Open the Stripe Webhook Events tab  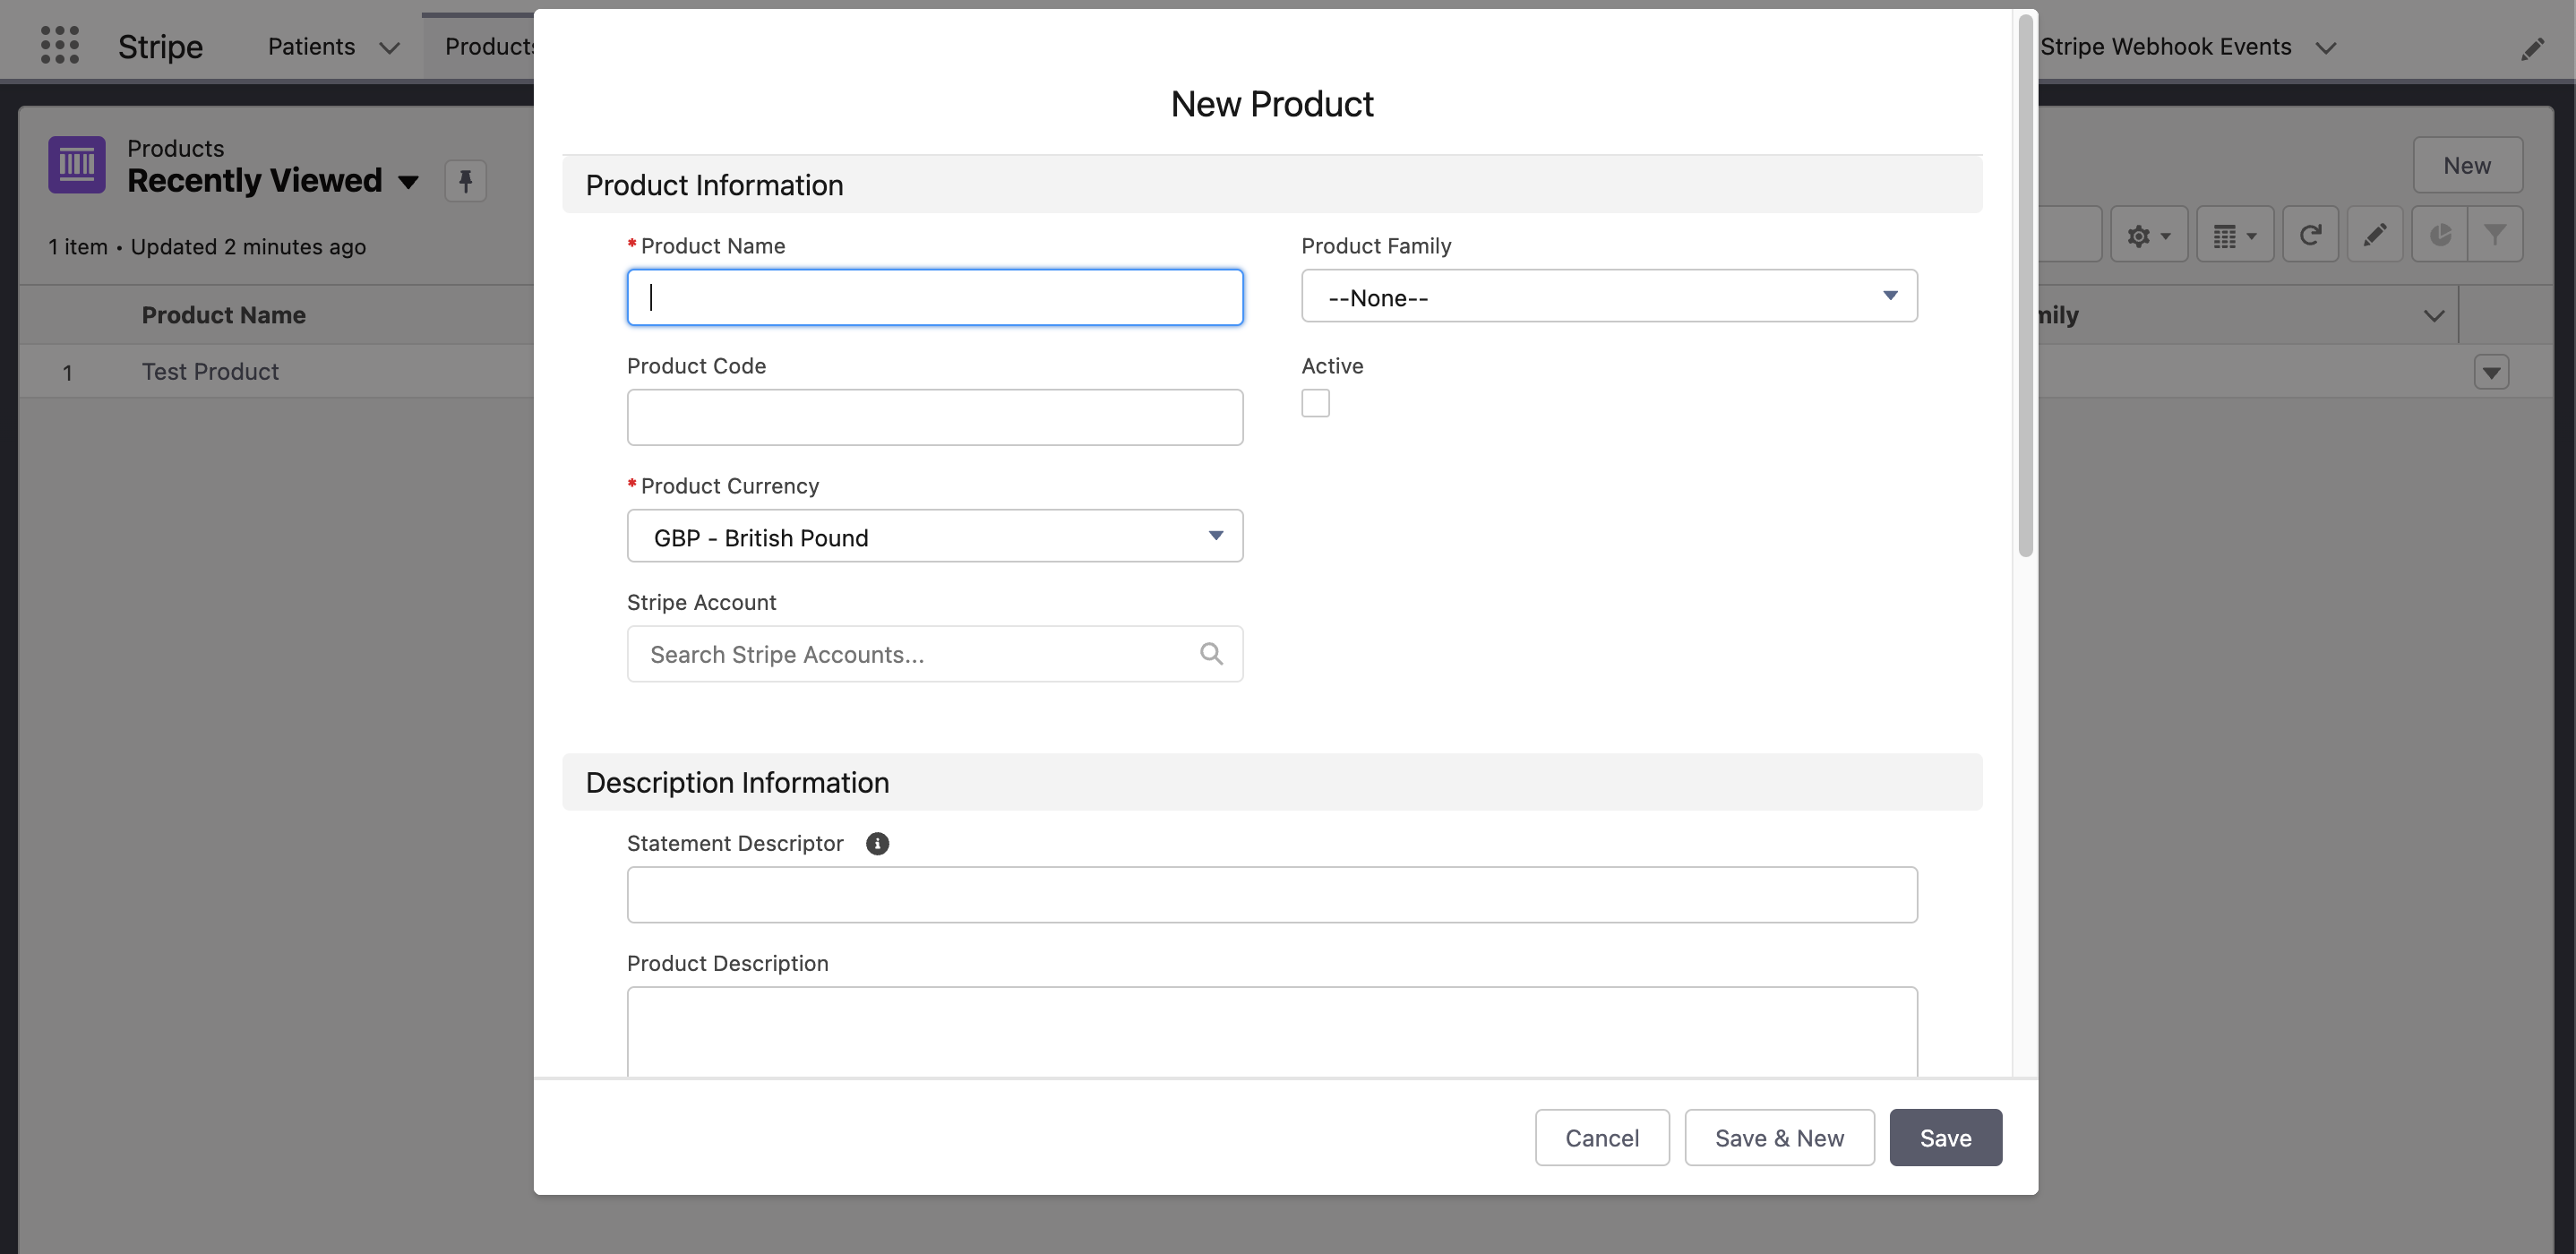pos(2165,47)
